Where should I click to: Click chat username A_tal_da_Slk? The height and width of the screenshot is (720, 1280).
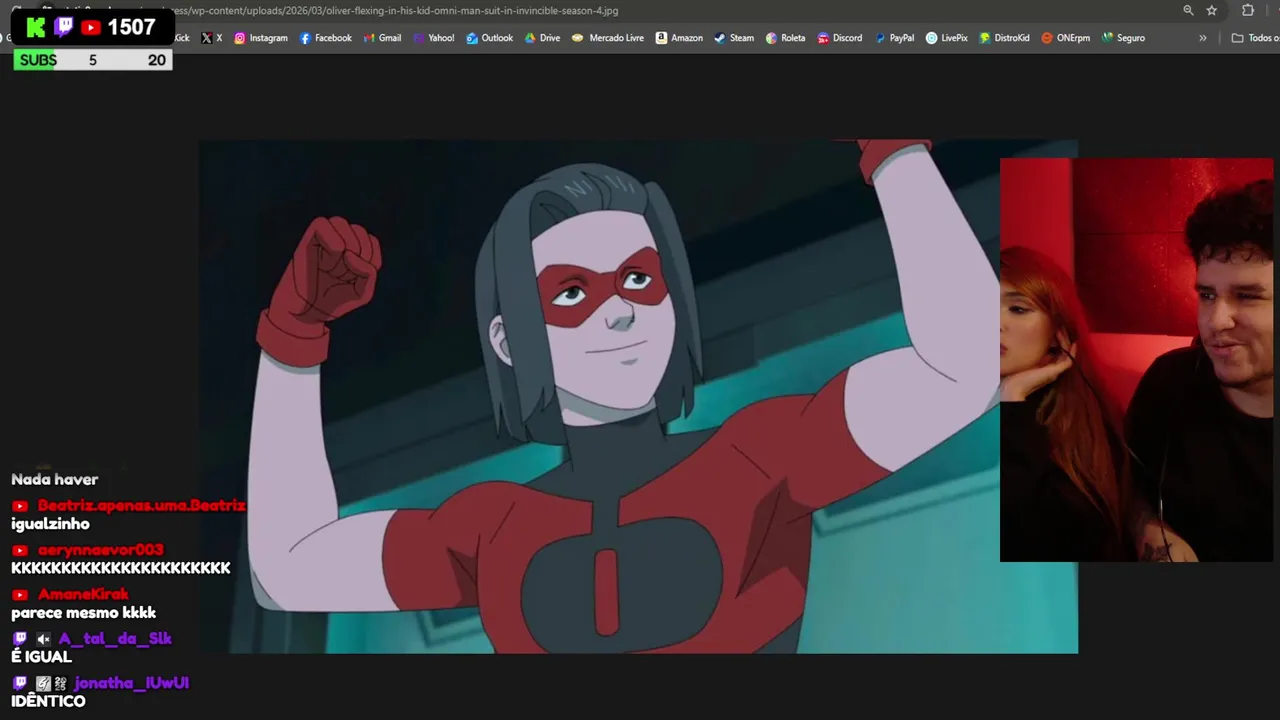[115, 638]
